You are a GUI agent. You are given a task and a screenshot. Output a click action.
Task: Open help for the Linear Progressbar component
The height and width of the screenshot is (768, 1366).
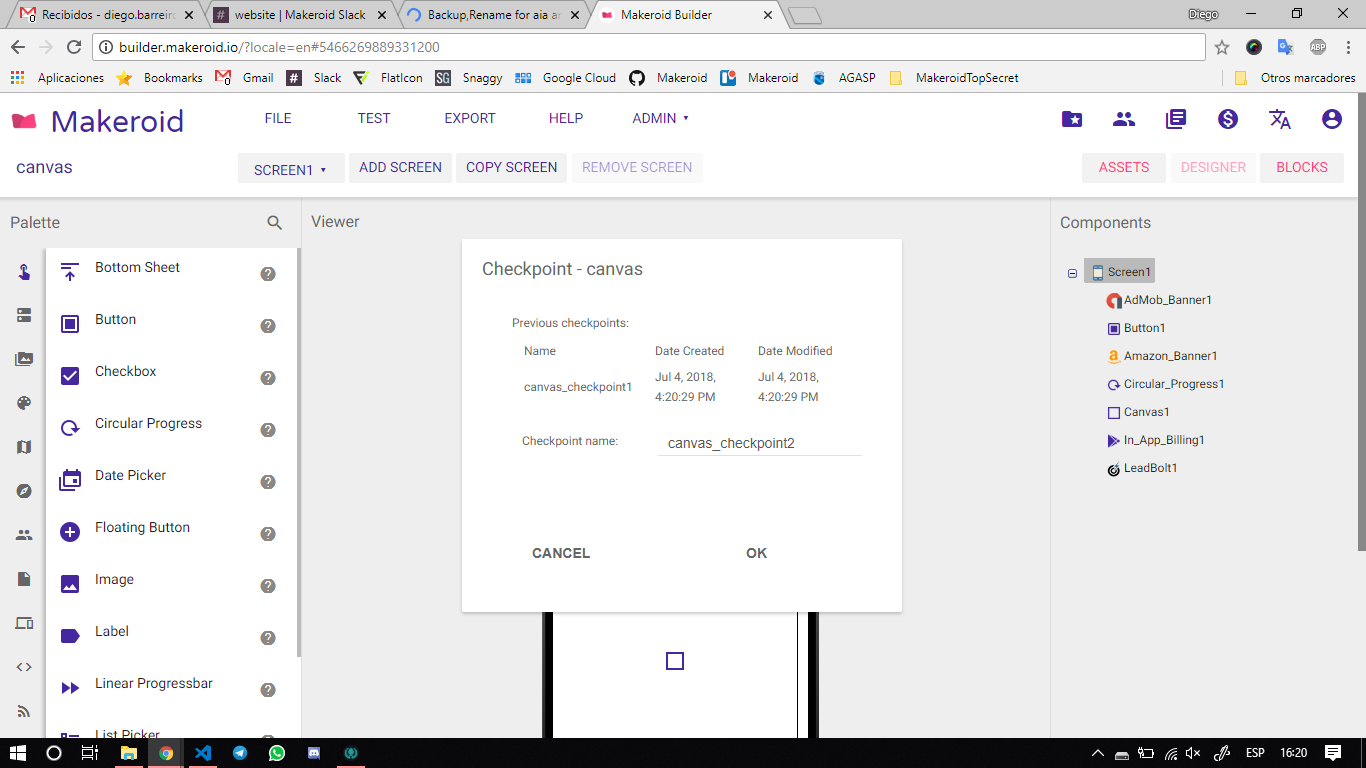[268, 690]
